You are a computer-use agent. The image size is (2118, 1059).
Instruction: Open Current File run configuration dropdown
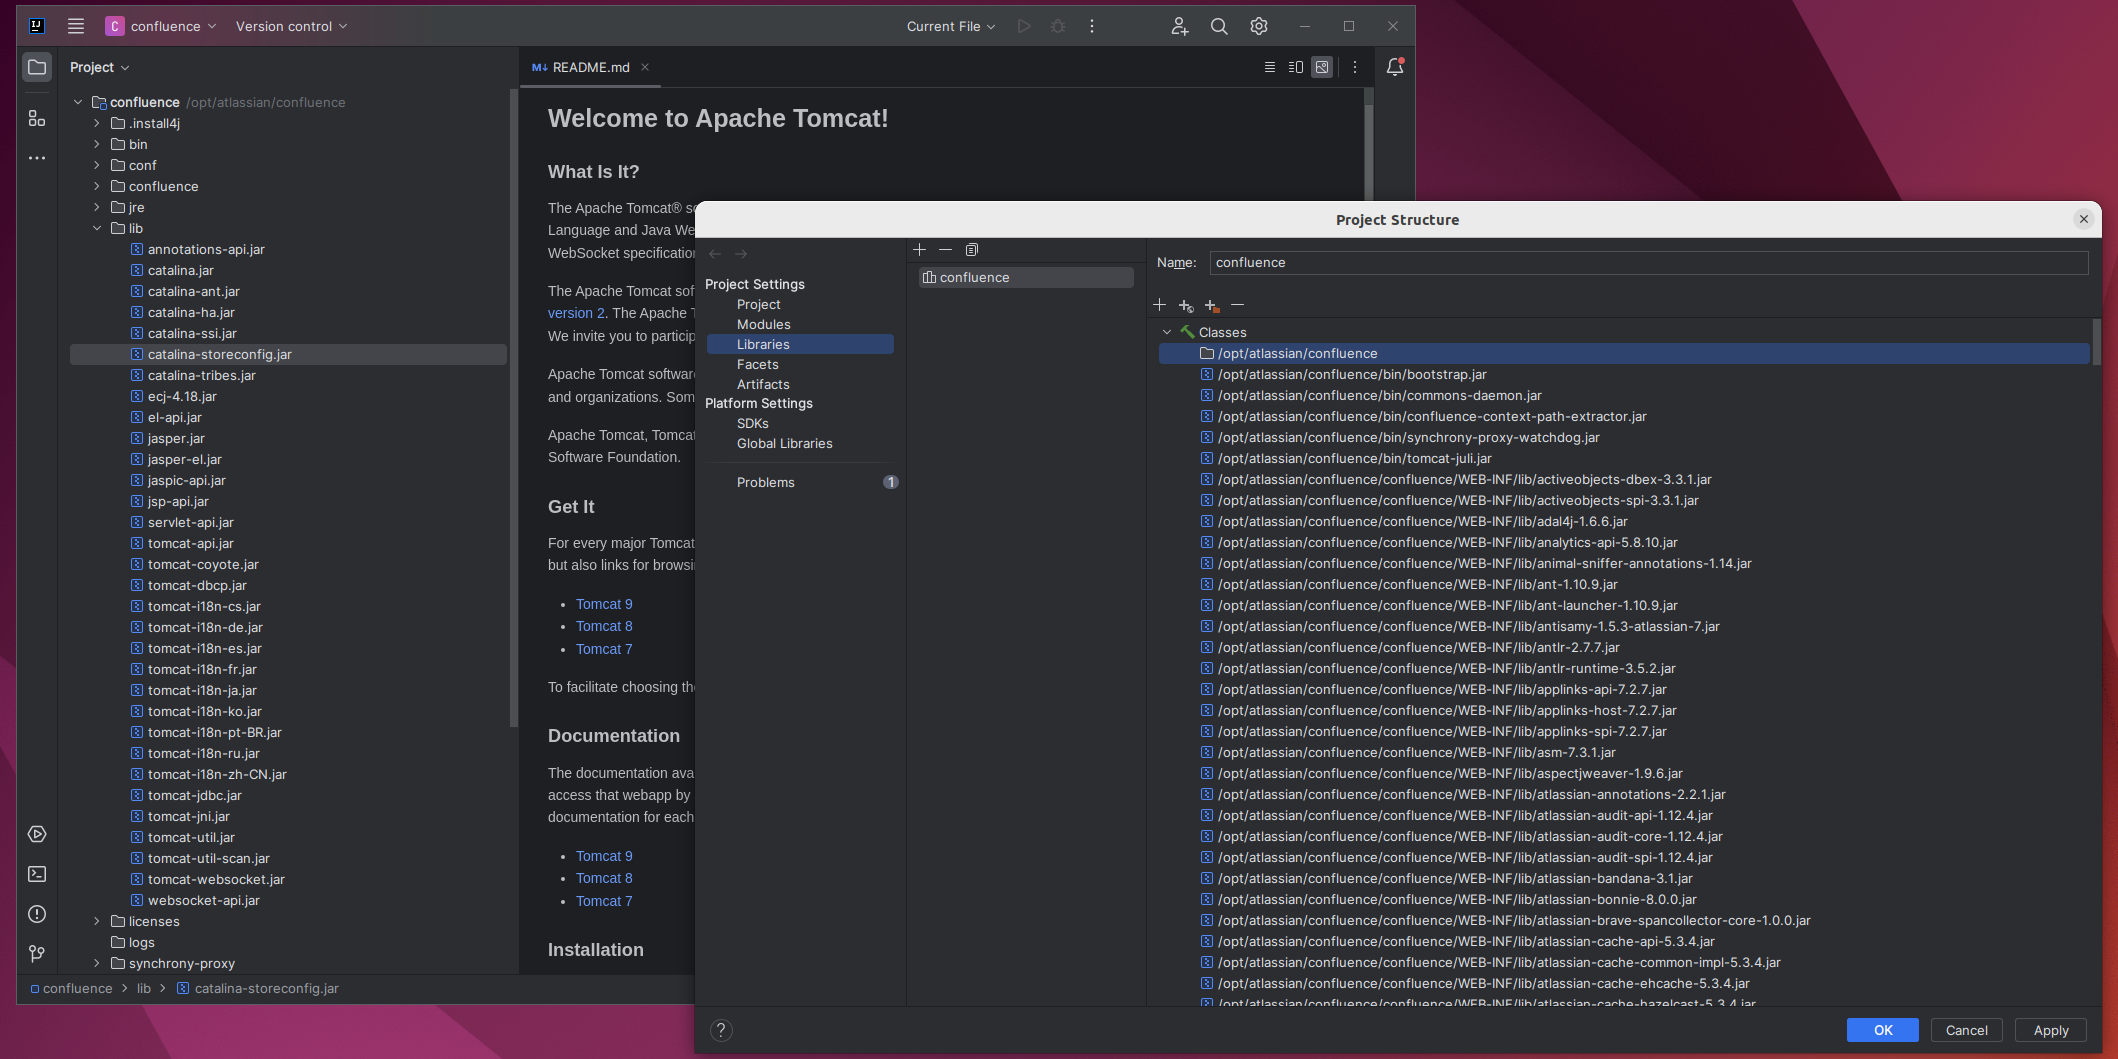coord(950,26)
